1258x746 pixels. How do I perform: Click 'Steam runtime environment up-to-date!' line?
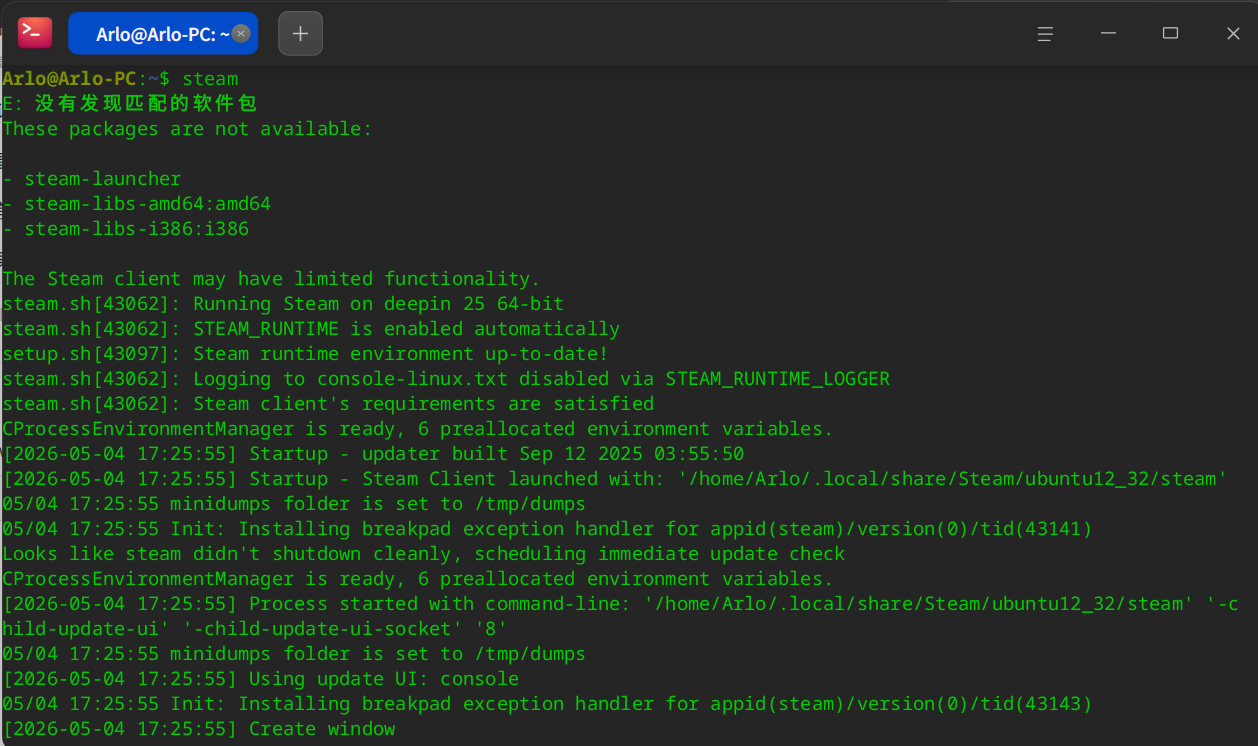point(305,354)
